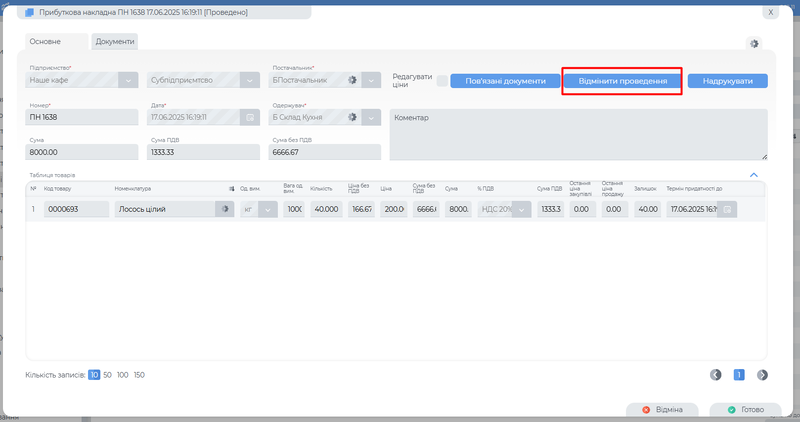Open calendar for Термін придатності date
Image resolution: width=800 pixels, height=422 pixels.
point(728,209)
